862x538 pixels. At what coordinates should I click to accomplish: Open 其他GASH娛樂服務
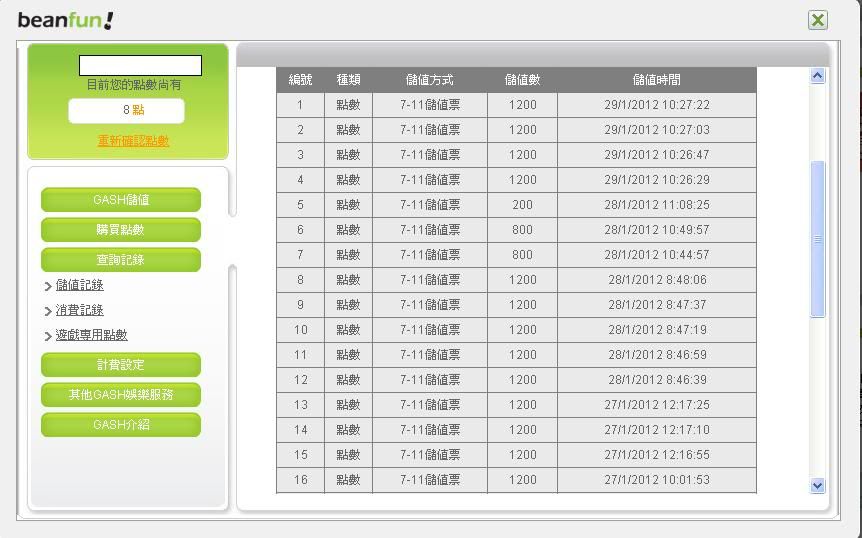pyautogui.click(x=121, y=395)
